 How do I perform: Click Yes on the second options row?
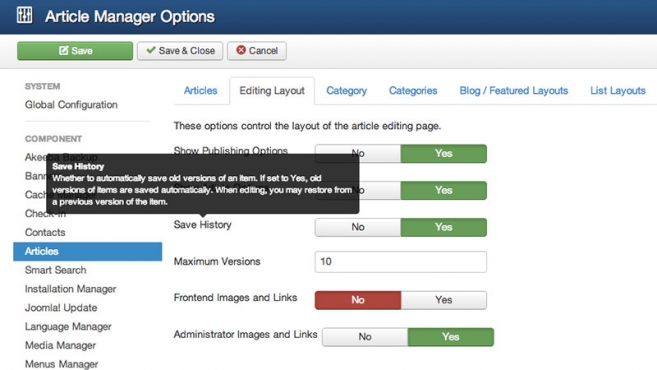444,190
